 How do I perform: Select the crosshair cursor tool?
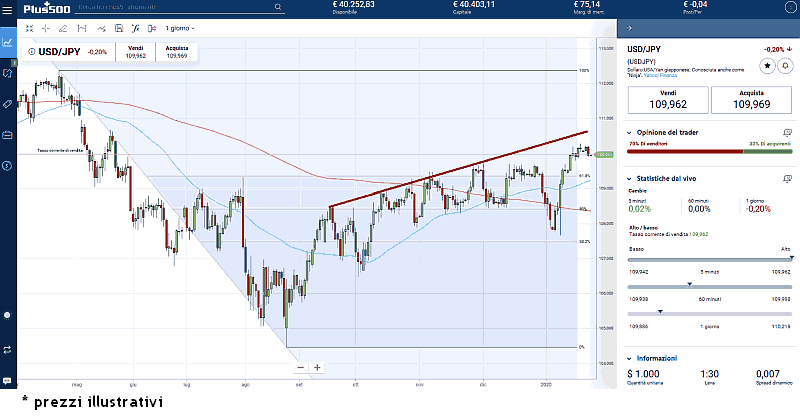click(46, 28)
